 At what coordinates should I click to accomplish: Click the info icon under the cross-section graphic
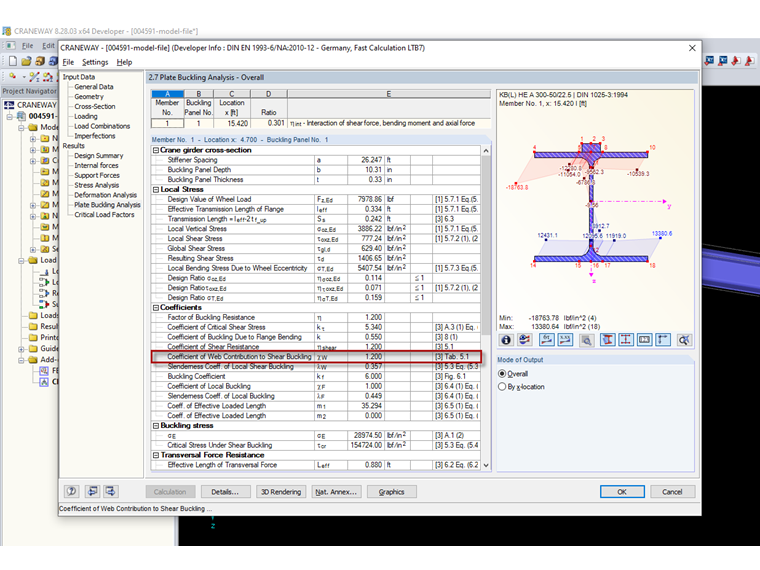(x=506, y=340)
